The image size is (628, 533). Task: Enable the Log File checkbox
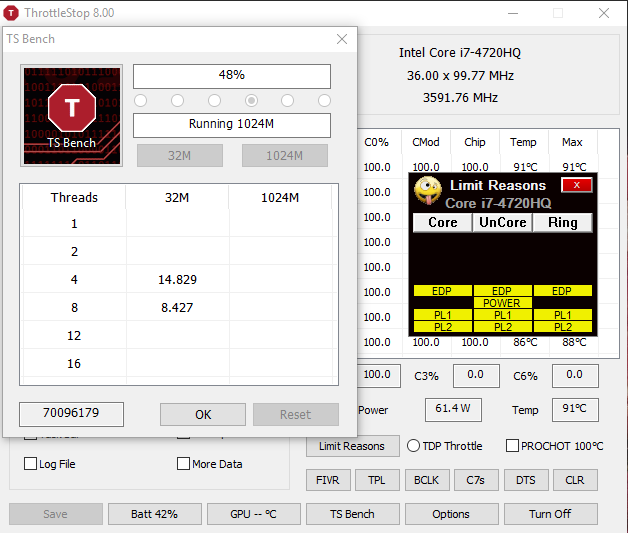(30, 464)
